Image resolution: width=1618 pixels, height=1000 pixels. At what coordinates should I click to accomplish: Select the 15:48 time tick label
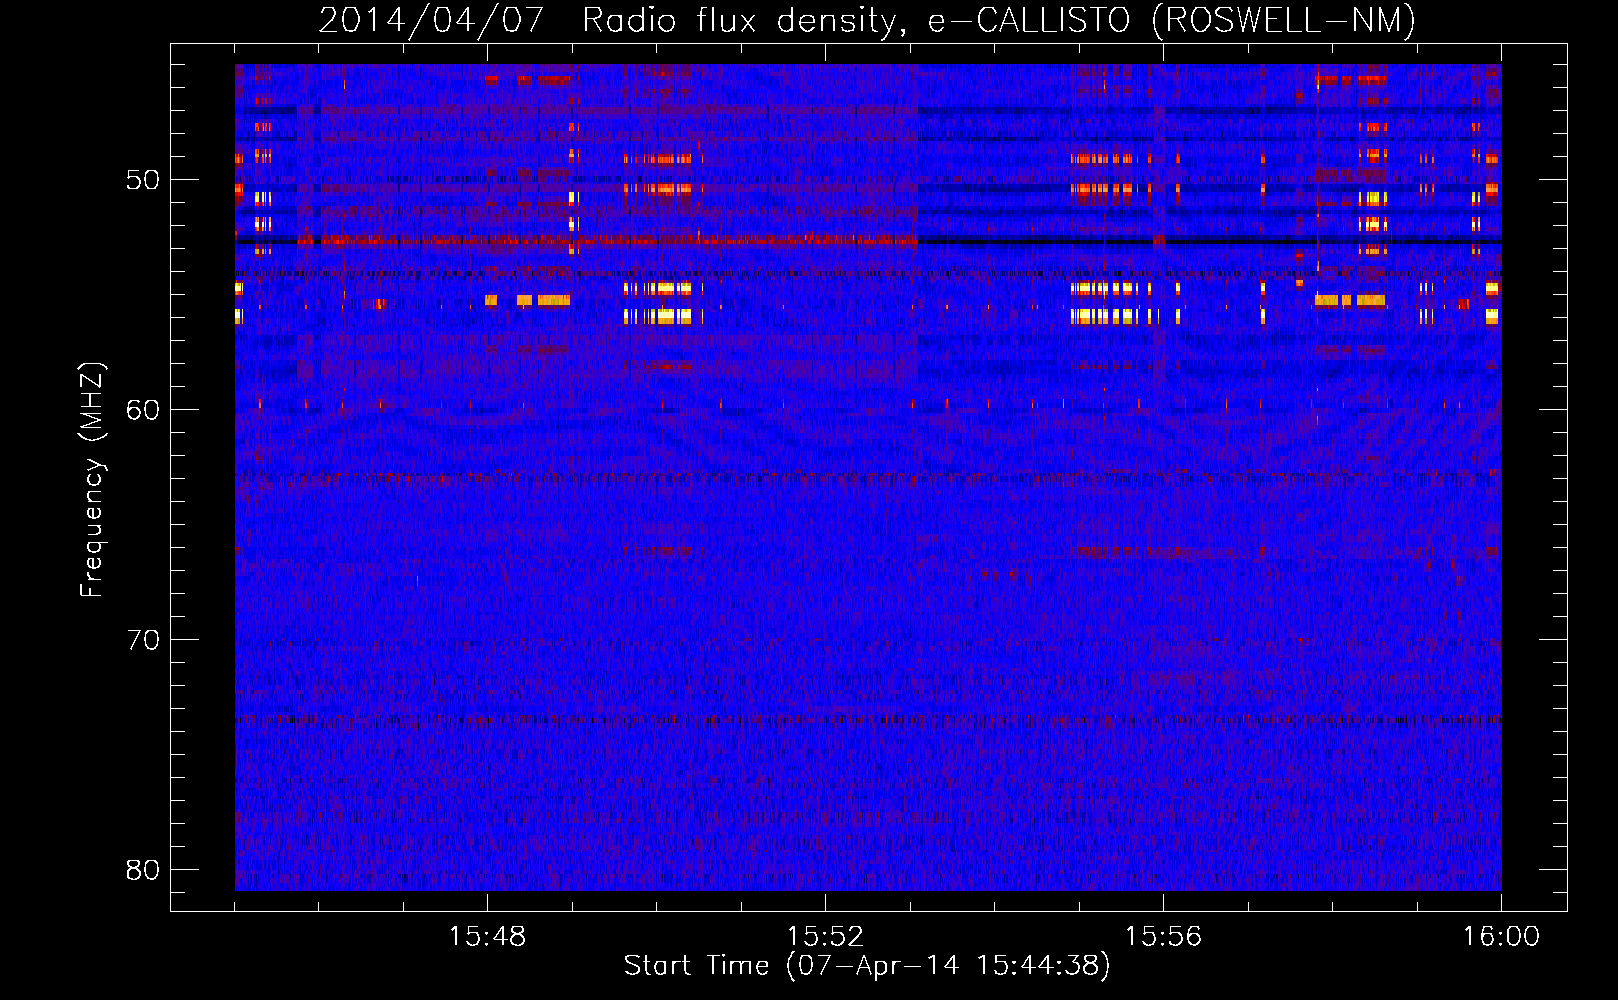487,937
